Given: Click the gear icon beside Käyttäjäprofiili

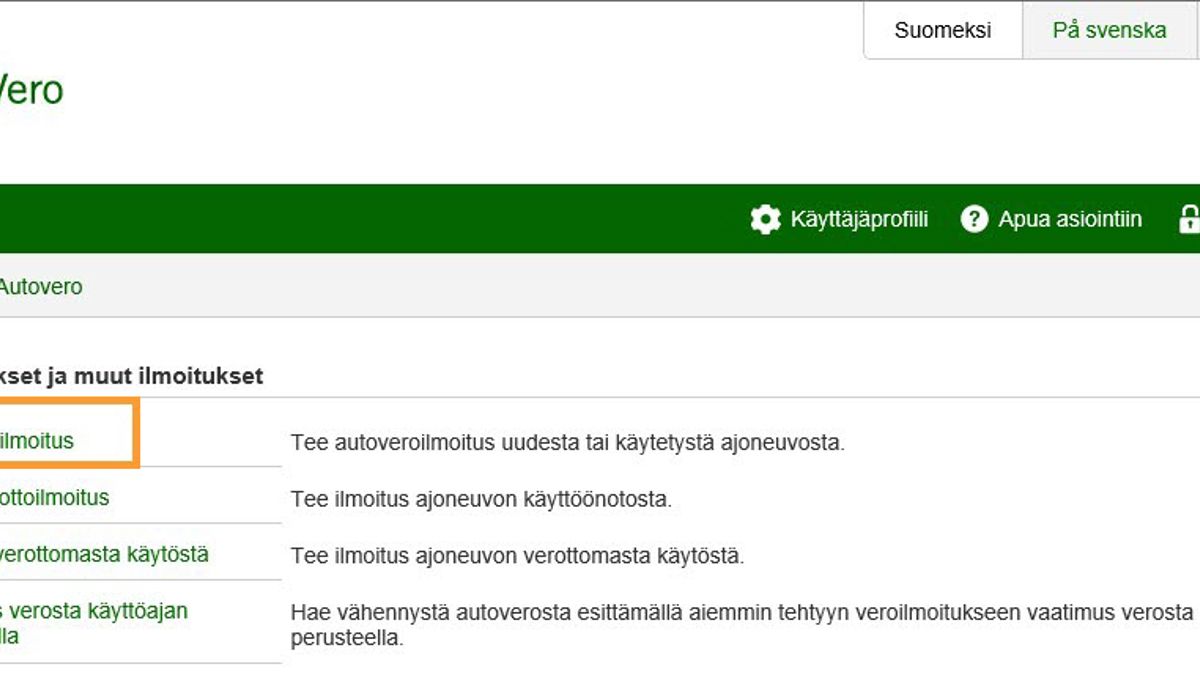Looking at the screenshot, I should pos(765,219).
